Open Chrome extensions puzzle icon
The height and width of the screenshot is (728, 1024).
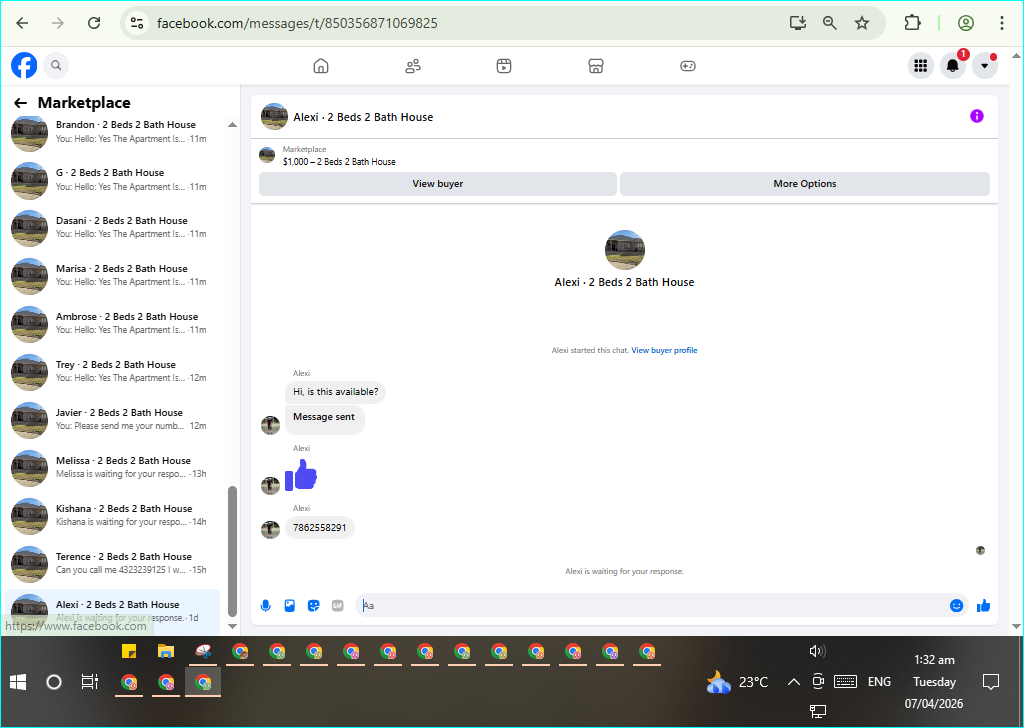[912, 24]
